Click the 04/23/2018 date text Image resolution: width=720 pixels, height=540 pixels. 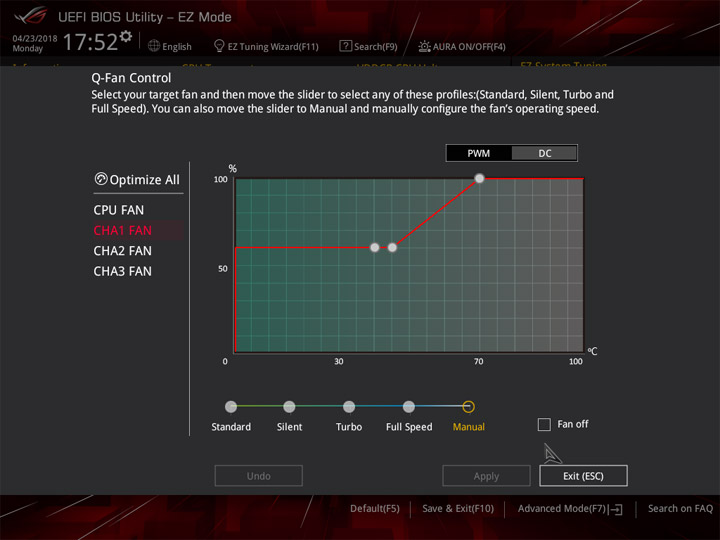point(35,39)
